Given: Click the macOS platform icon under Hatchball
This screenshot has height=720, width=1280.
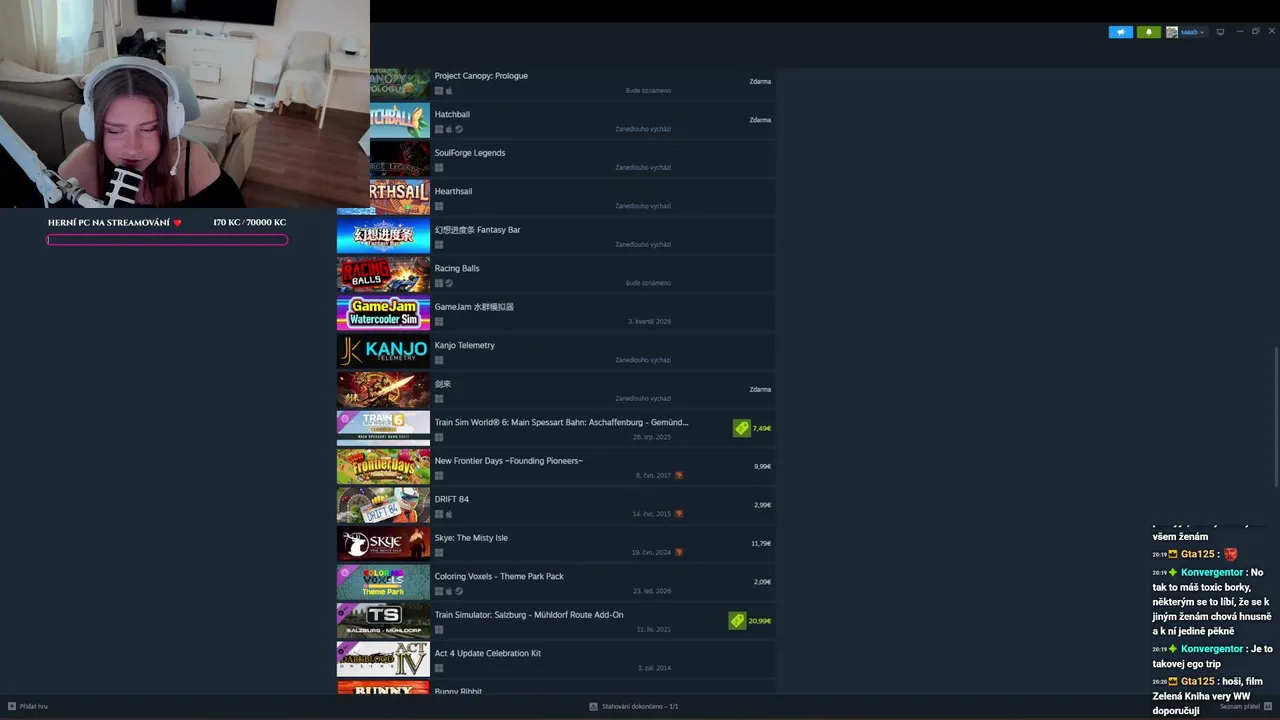Looking at the screenshot, I should click(449, 129).
